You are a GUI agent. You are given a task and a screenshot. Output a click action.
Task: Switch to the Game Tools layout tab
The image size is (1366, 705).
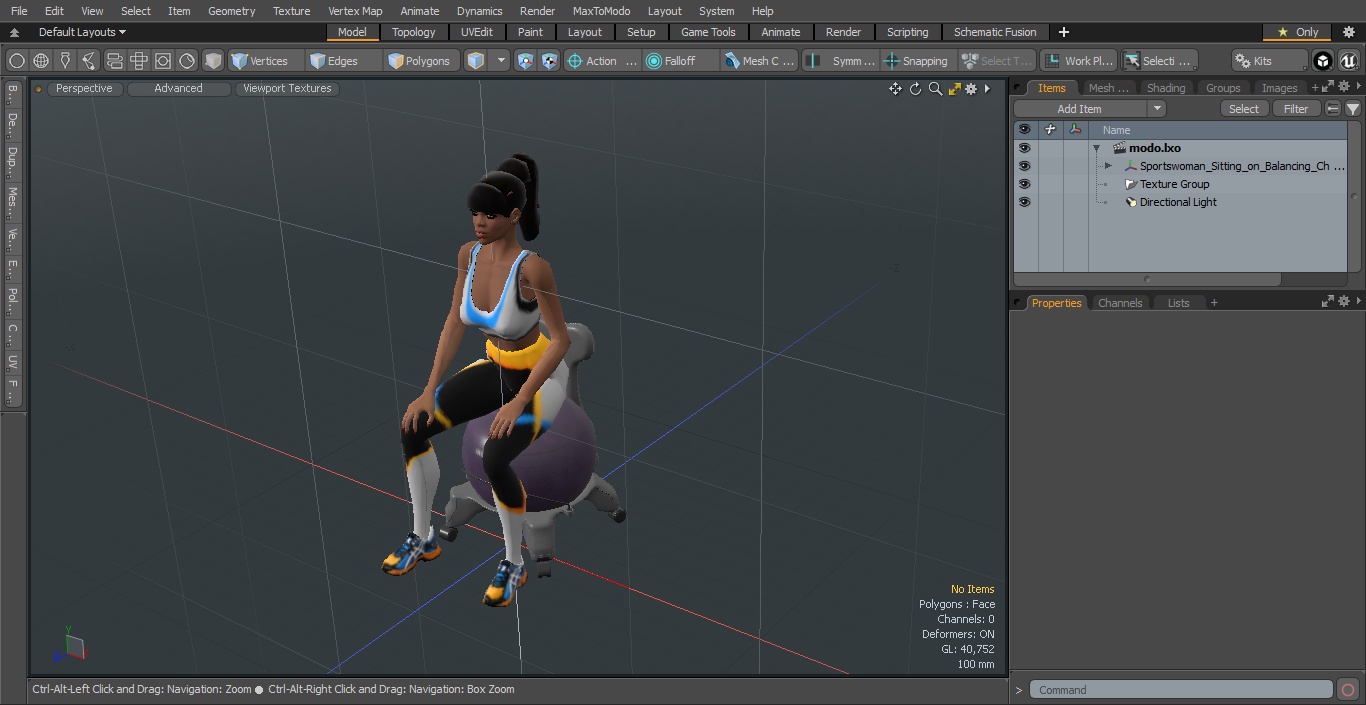(708, 32)
